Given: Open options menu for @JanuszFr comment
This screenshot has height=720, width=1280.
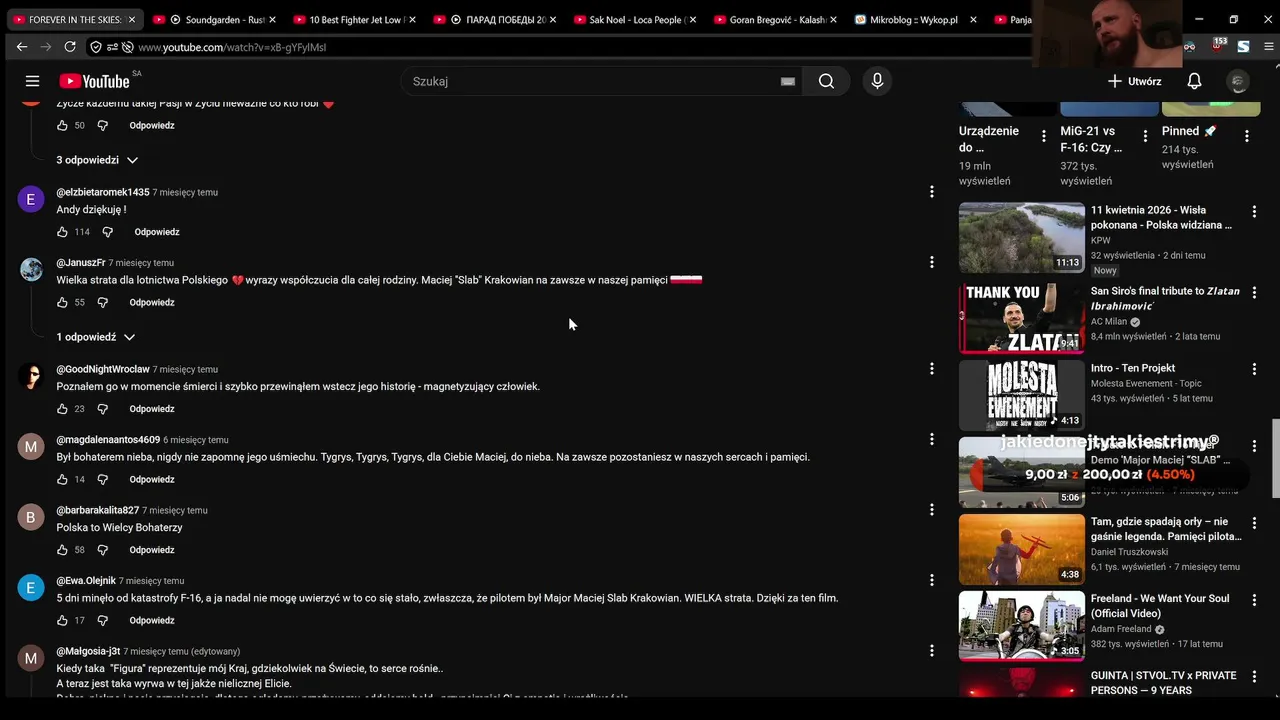Looking at the screenshot, I should coord(931,262).
